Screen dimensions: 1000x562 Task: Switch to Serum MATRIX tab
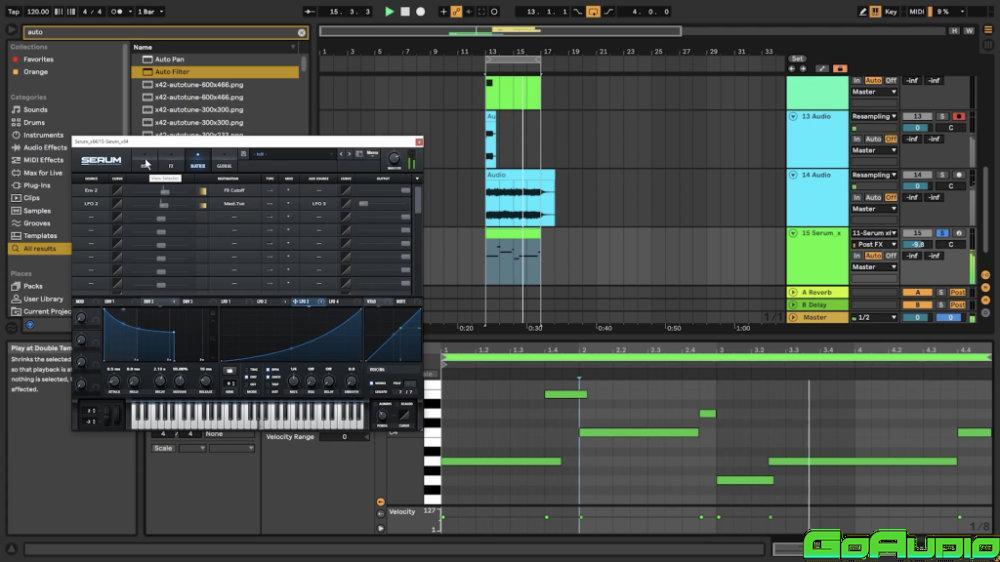pos(198,160)
